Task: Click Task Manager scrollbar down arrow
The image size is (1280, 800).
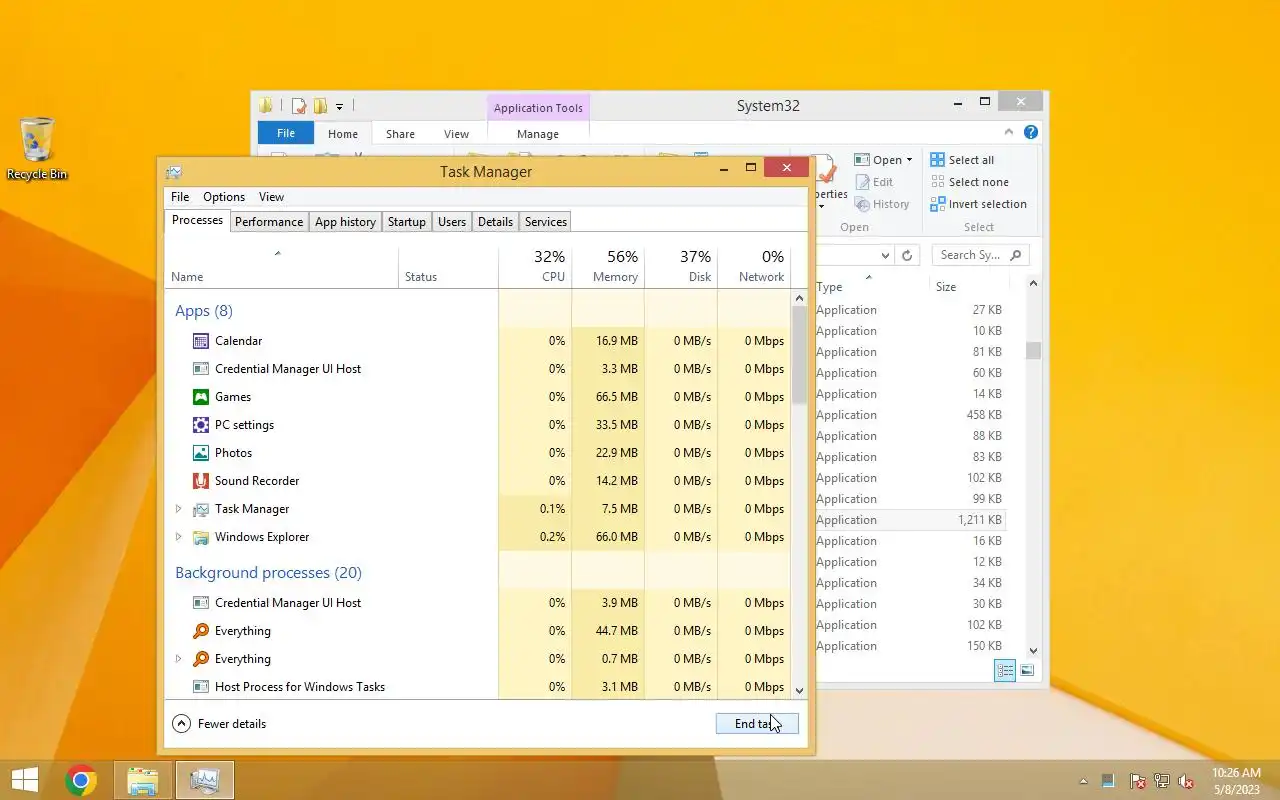Action: [799, 690]
